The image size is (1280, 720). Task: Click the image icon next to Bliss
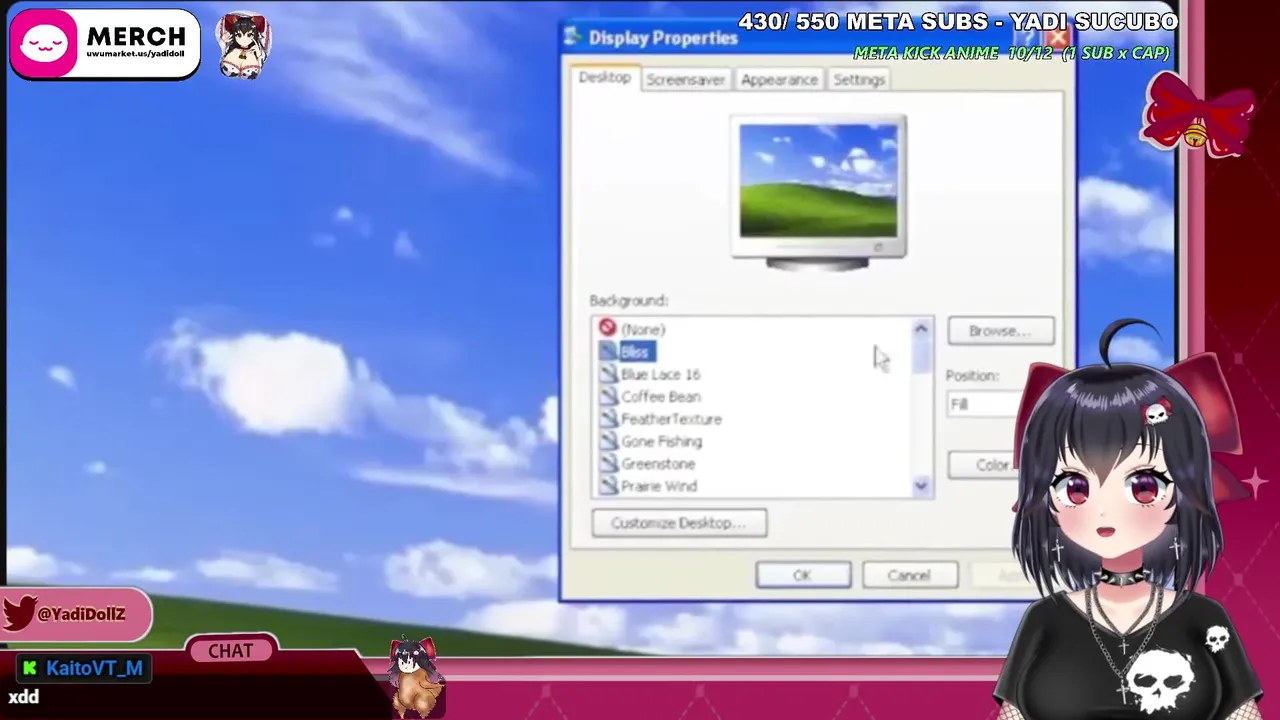(x=607, y=351)
